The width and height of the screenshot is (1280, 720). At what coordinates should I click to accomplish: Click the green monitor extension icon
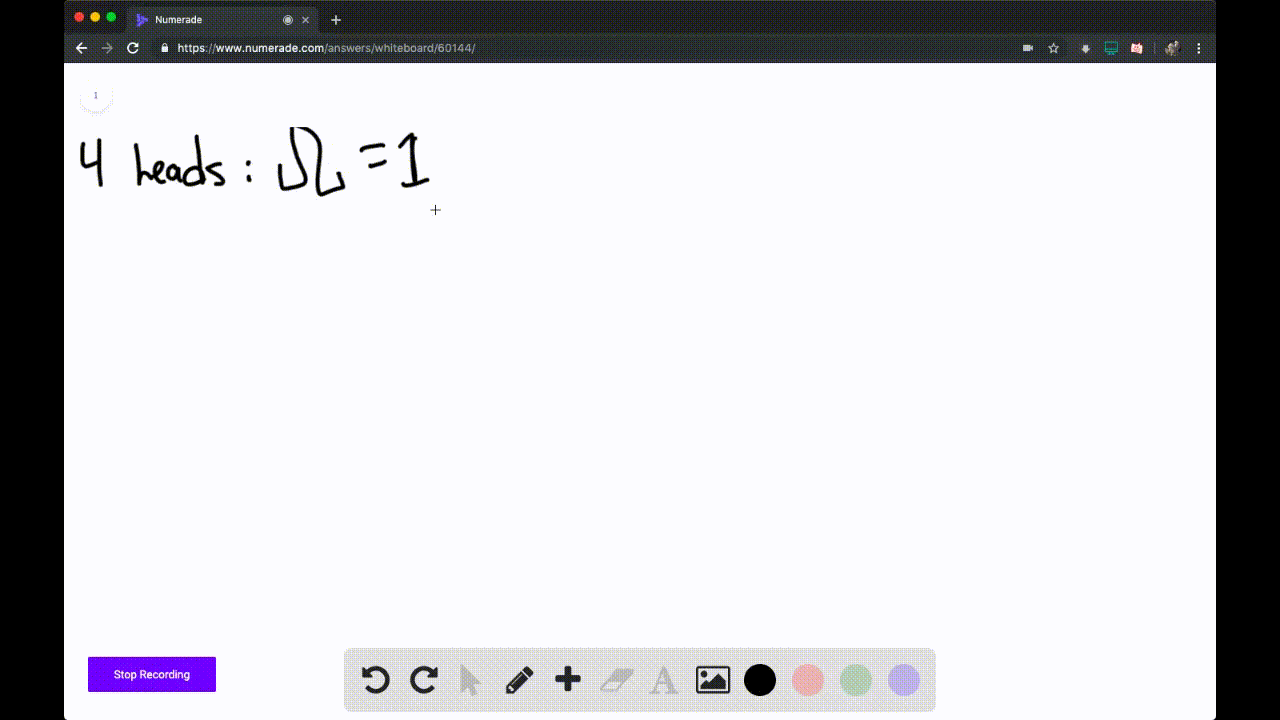coord(1111,48)
